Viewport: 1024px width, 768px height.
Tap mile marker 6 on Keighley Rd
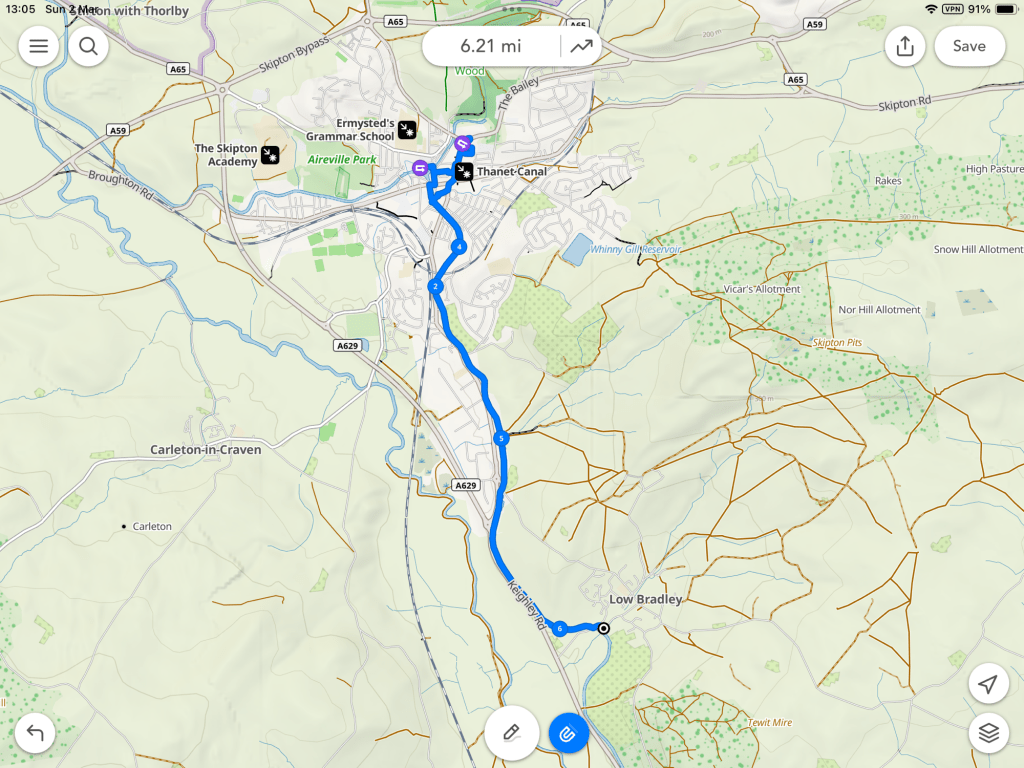[x=560, y=629]
